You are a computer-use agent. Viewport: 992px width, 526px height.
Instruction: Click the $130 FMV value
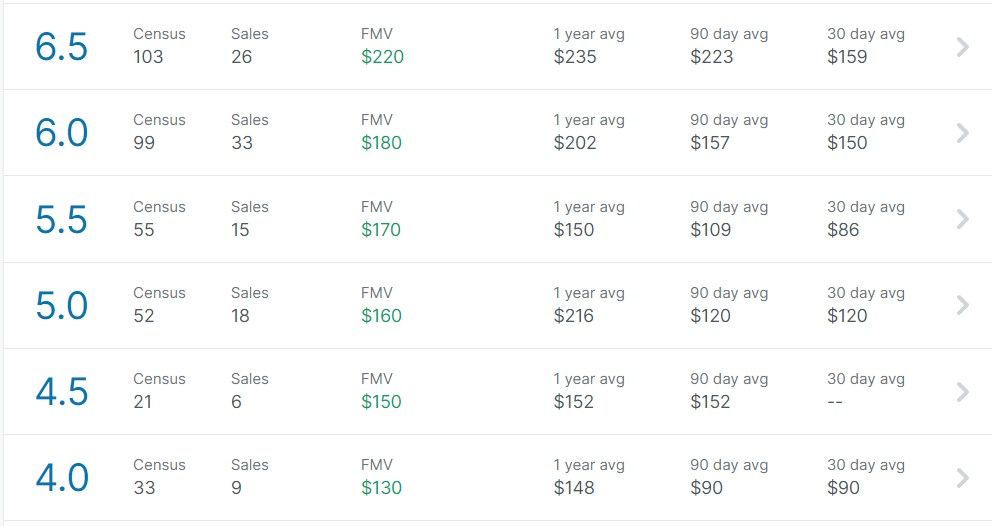coord(381,487)
